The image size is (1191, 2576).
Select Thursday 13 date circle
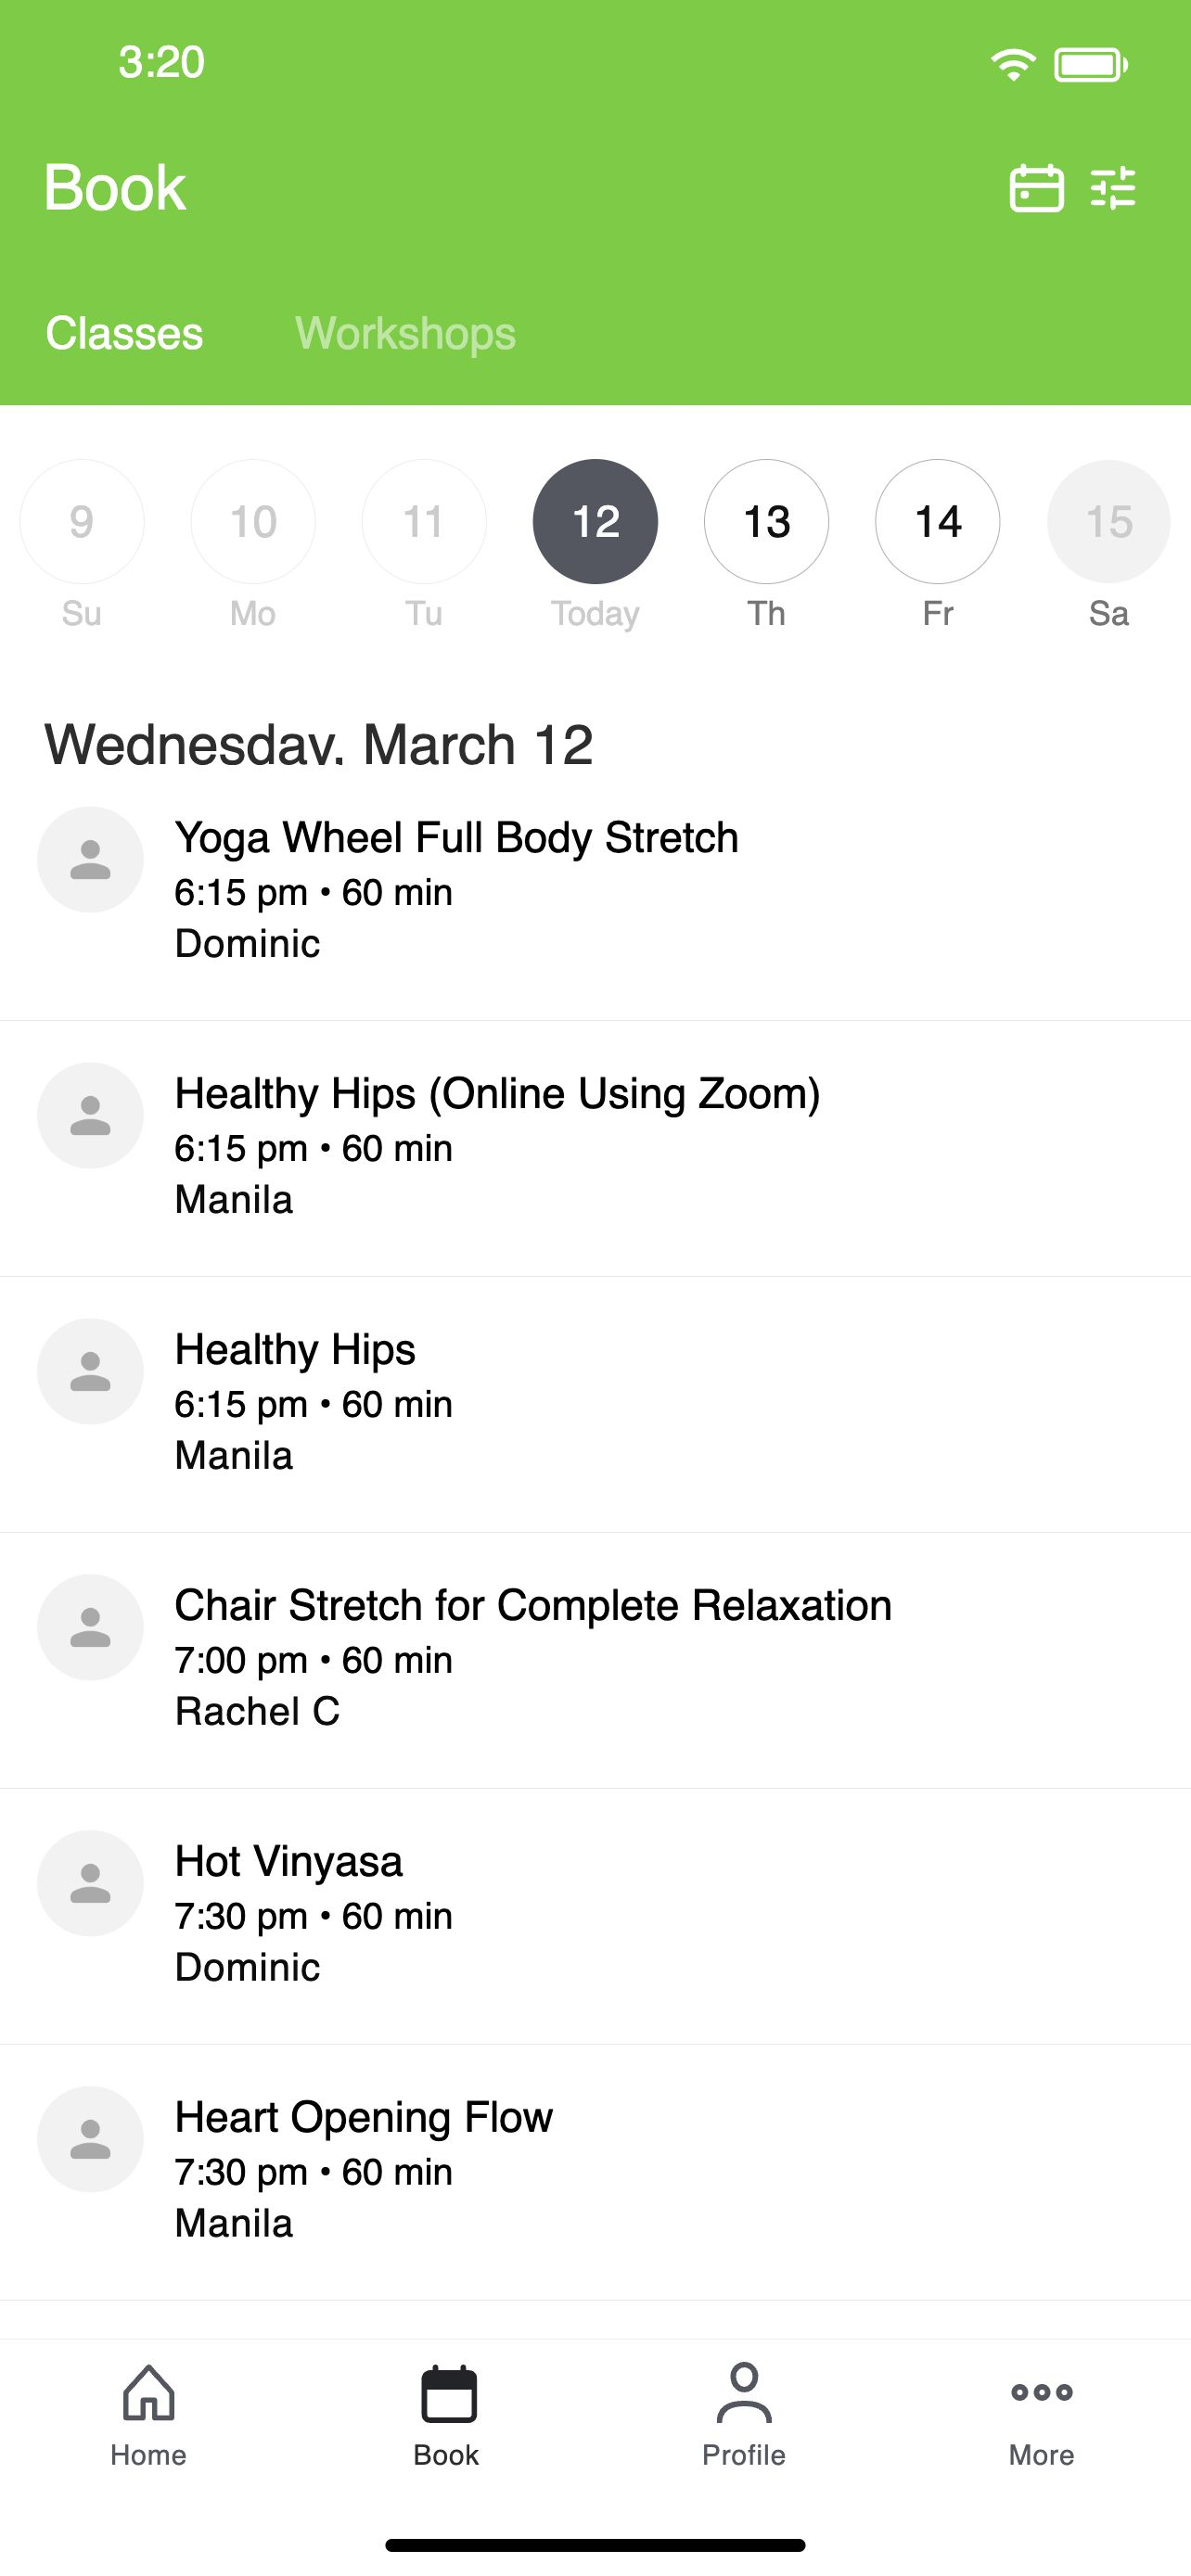[767, 522]
